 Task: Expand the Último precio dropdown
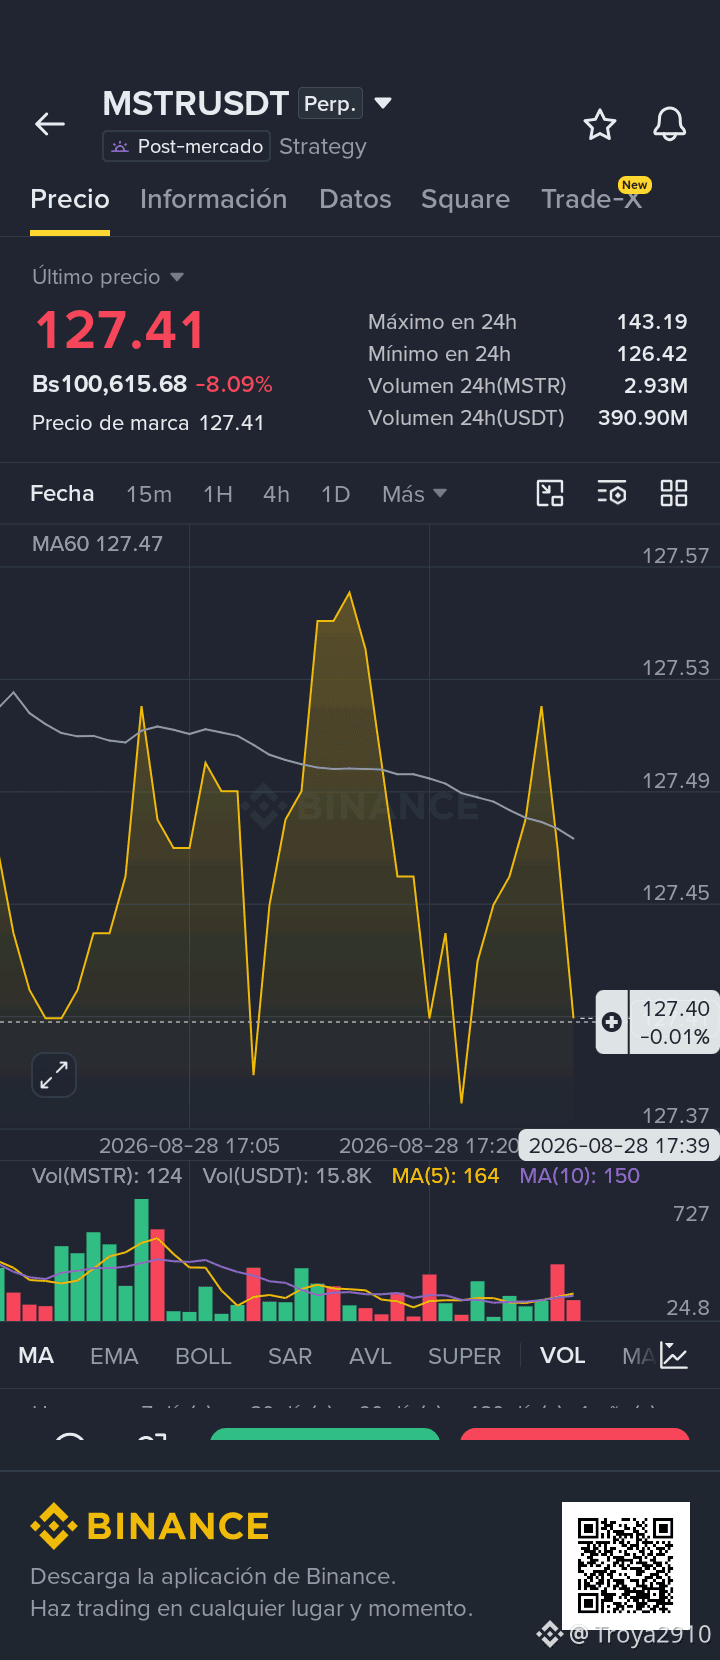click(108, 277)
